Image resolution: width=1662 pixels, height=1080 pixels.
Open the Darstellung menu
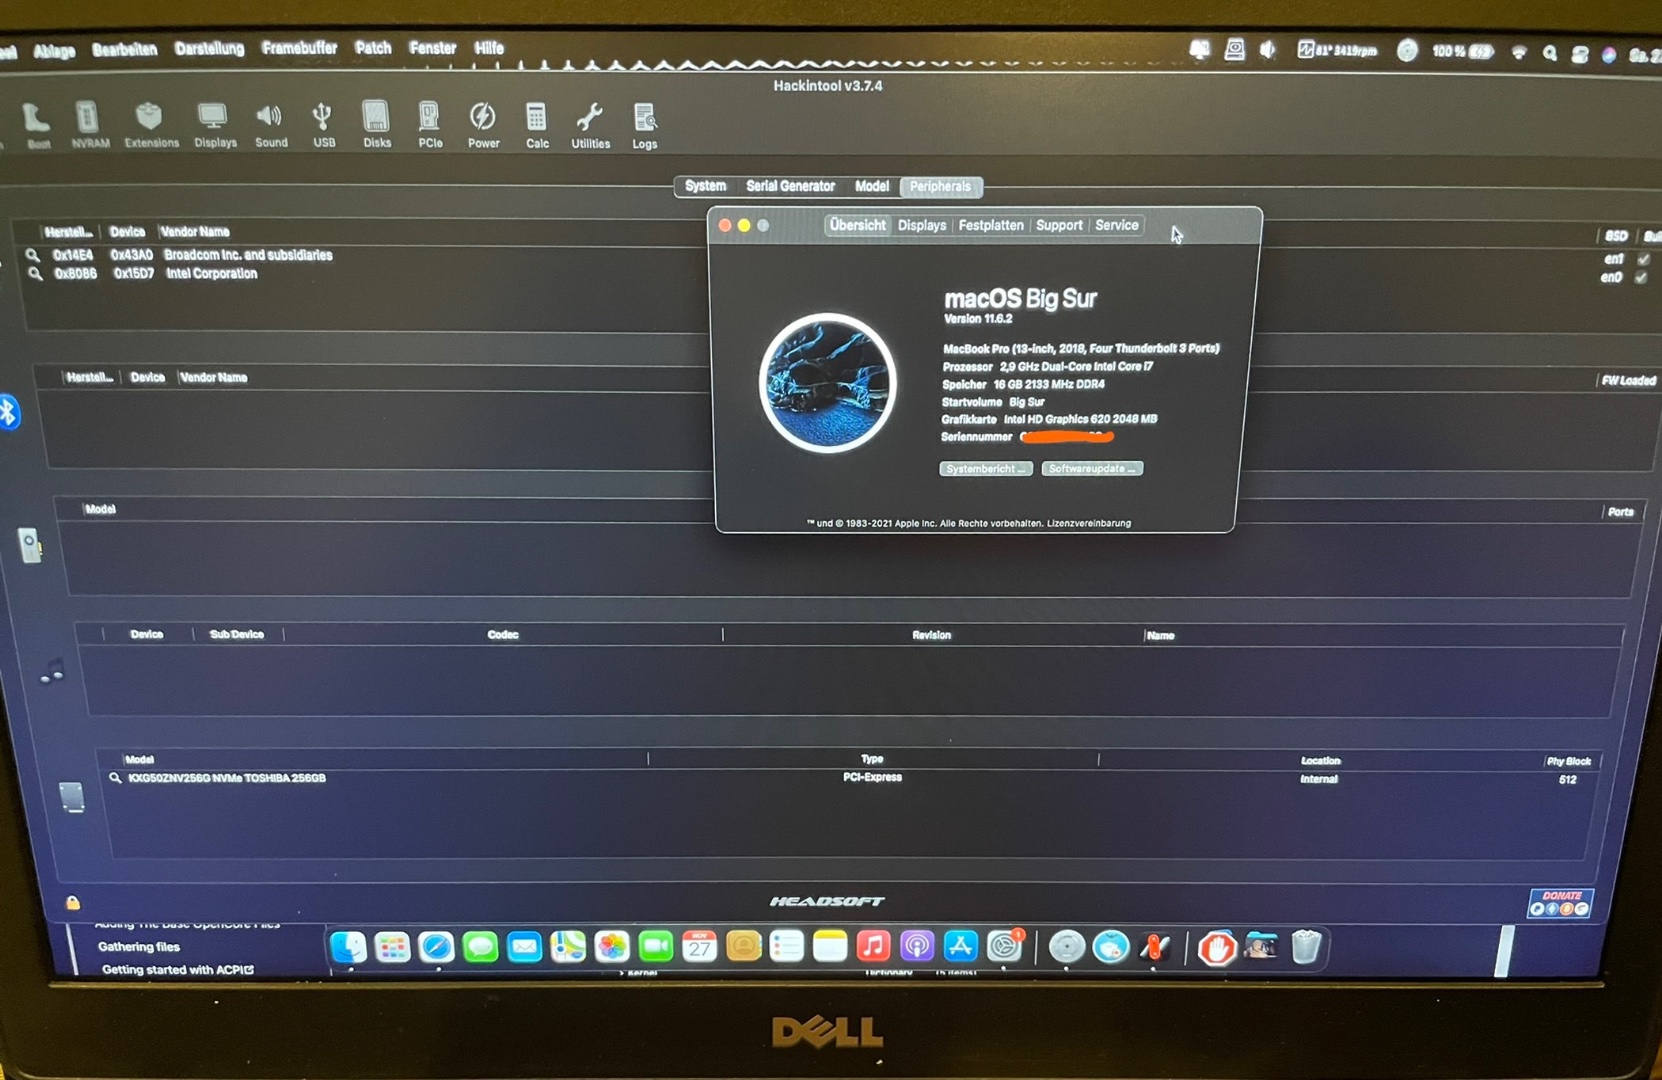pos(209,48)
